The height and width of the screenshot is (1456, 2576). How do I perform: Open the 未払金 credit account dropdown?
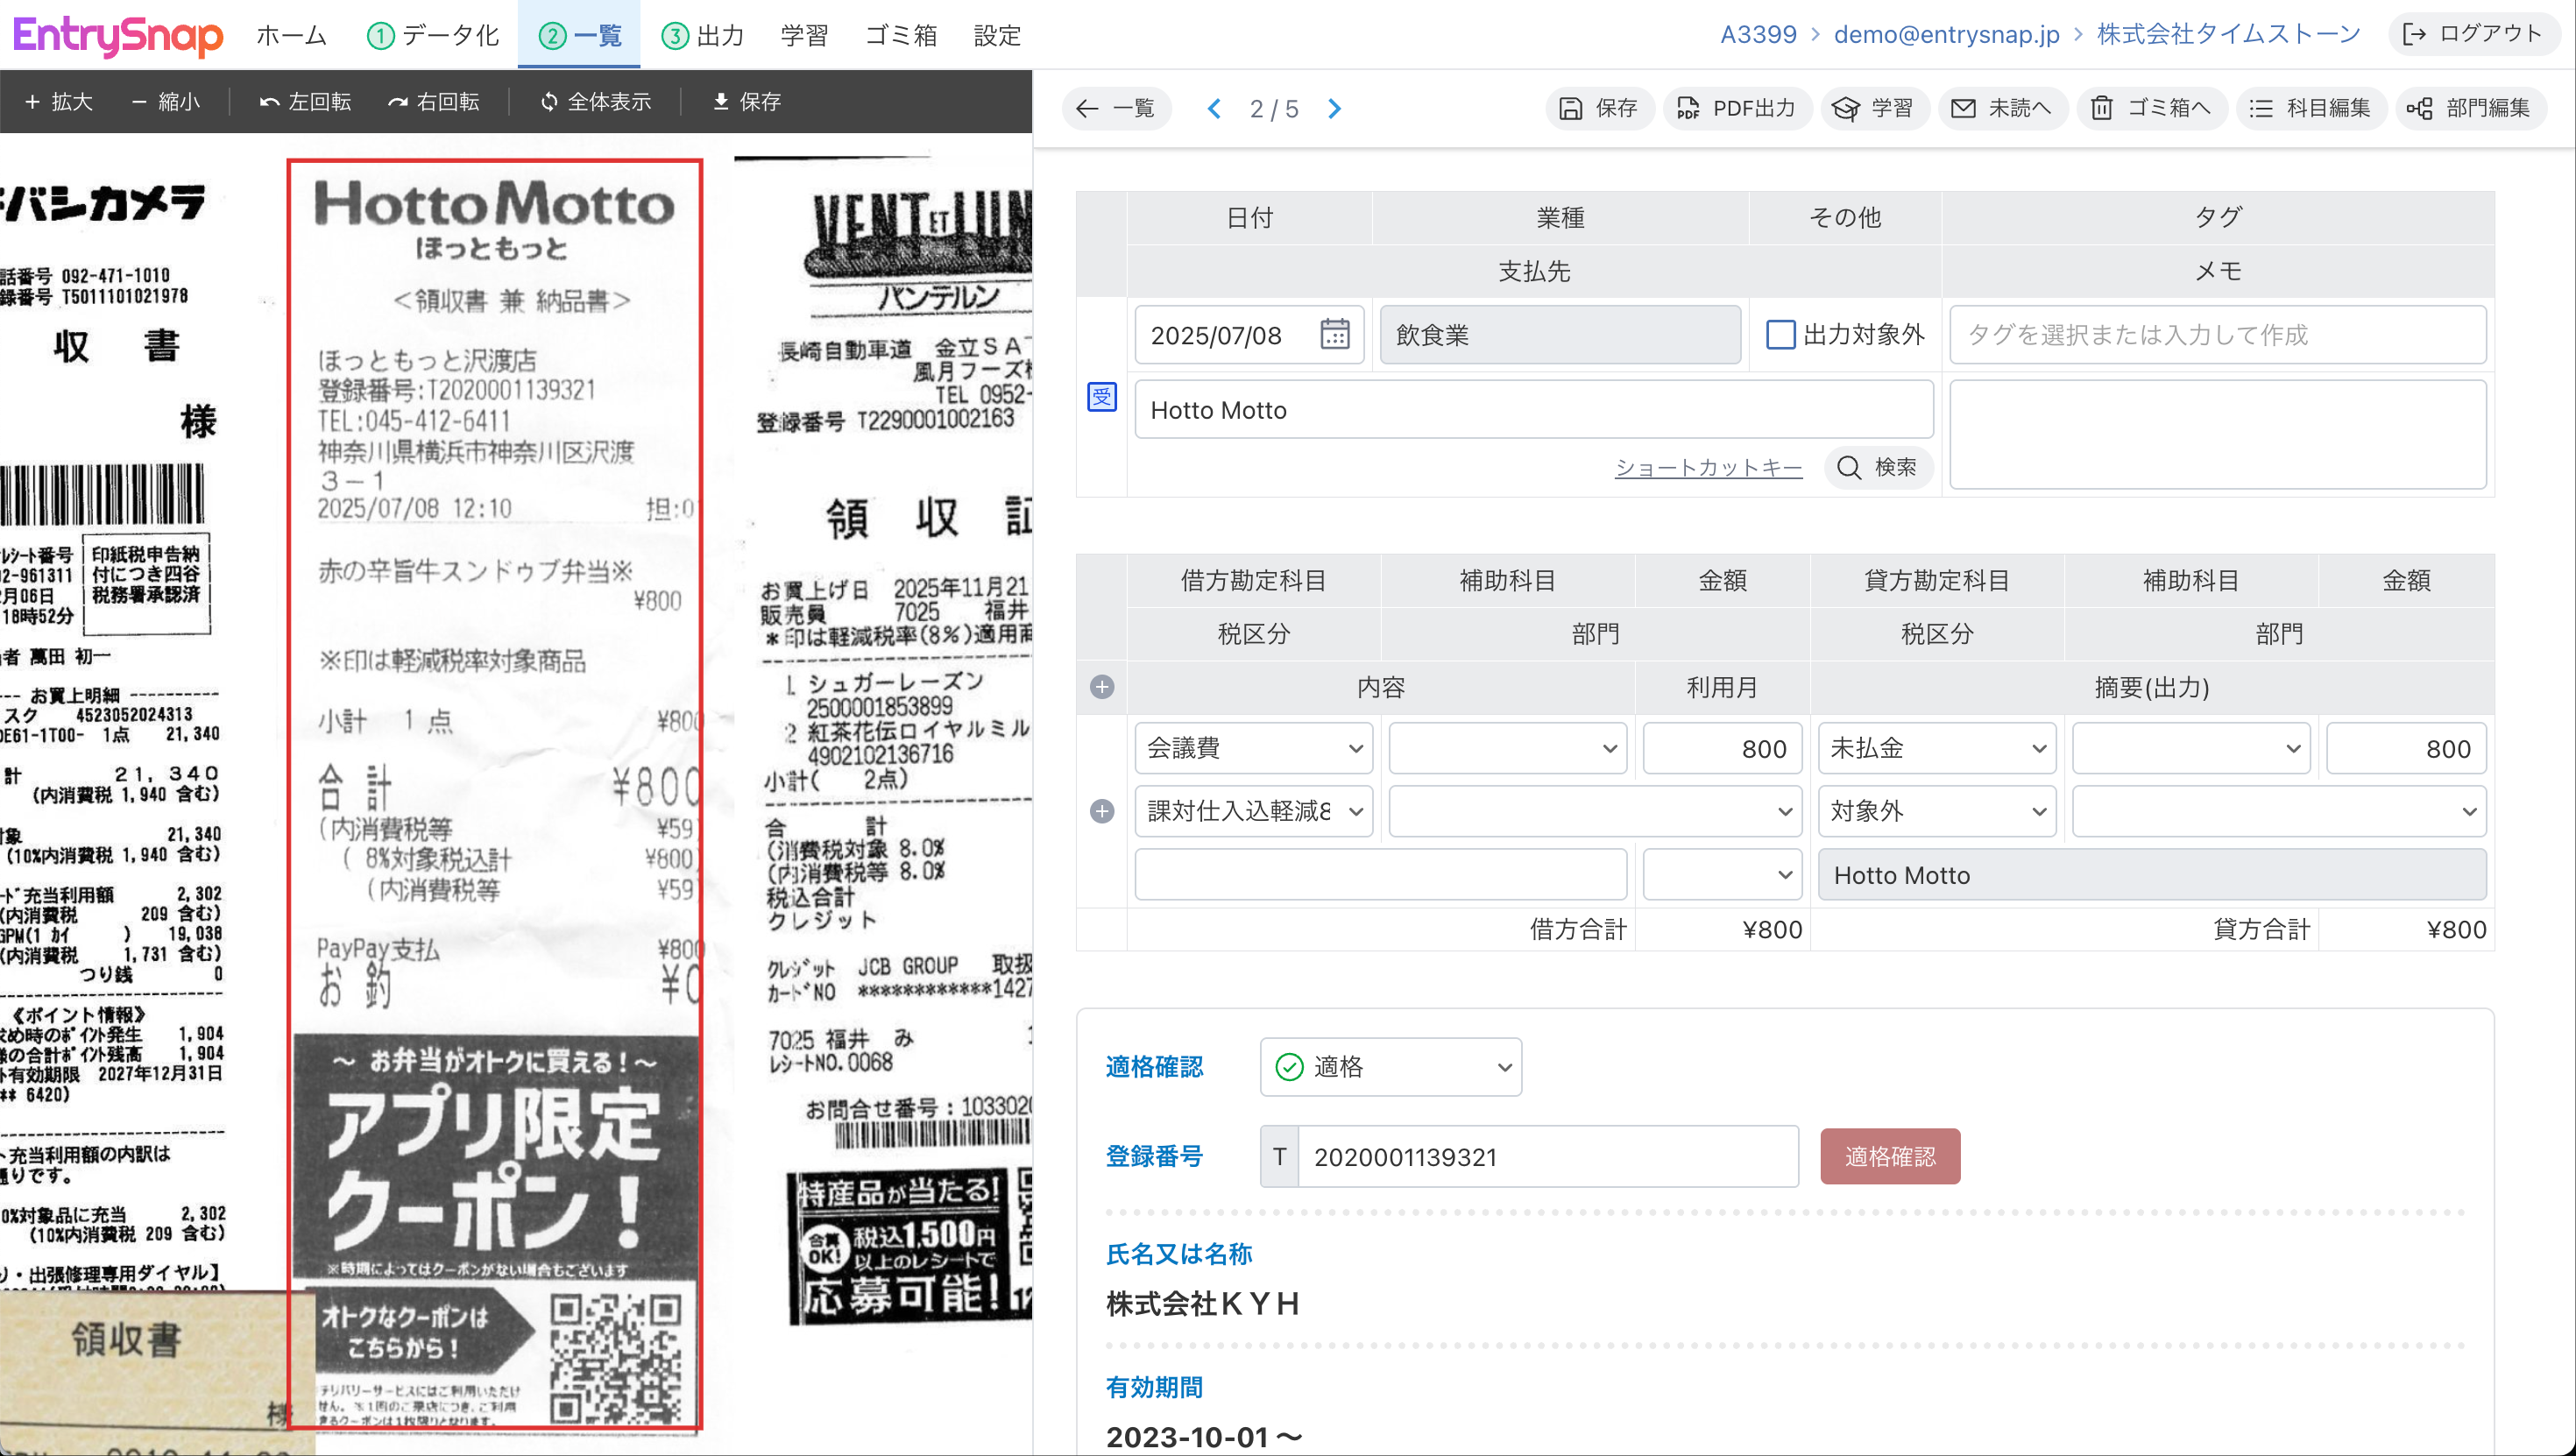(x=1937, y=748)
